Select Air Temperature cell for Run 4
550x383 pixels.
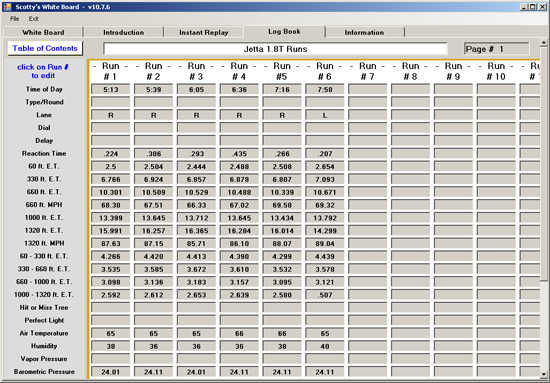click(239, 334)
